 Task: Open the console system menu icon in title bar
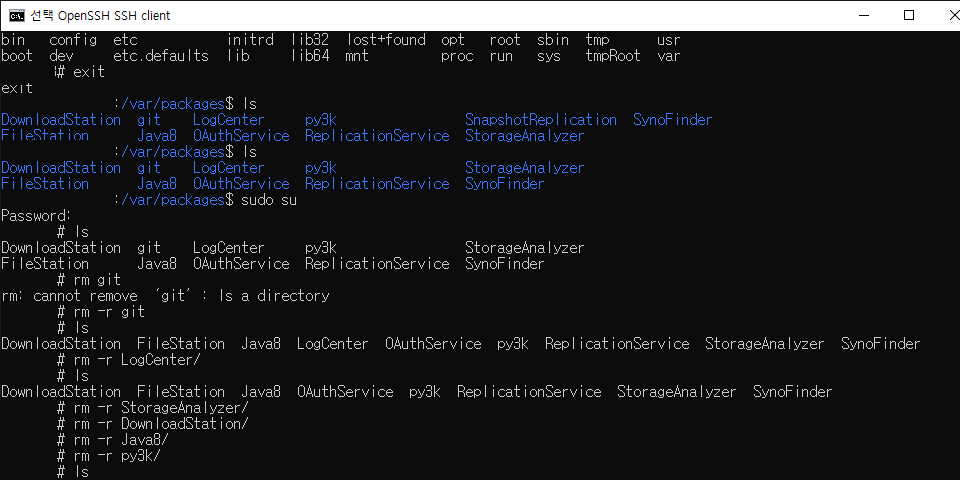click(17, 15)
